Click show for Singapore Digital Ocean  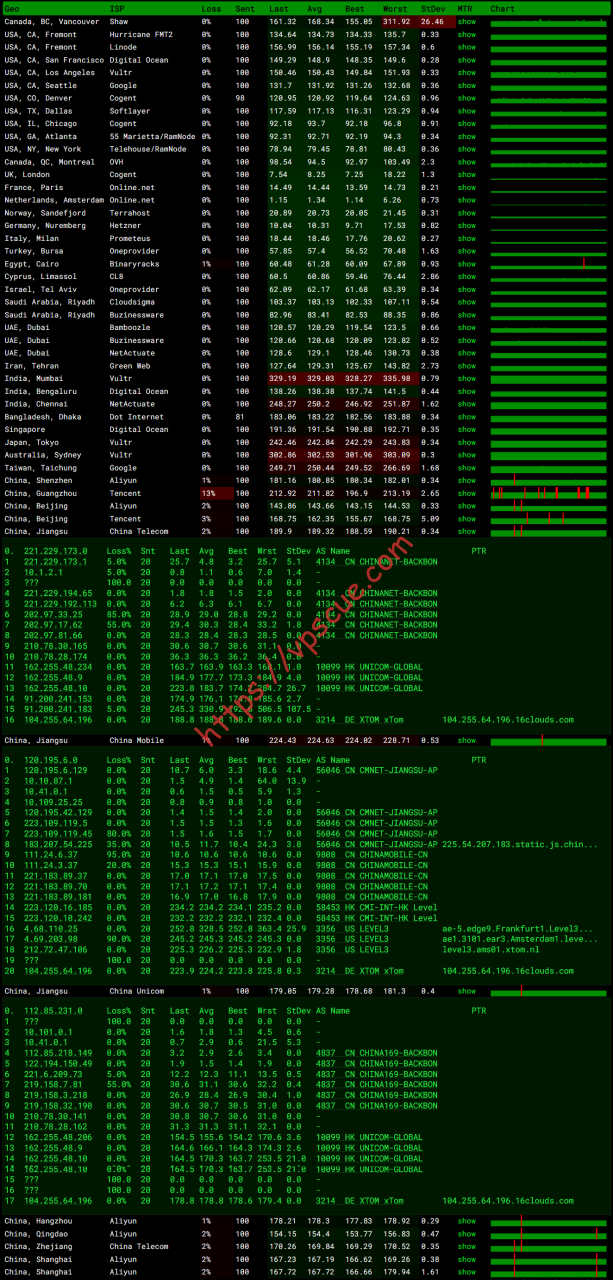pos(467,430)
